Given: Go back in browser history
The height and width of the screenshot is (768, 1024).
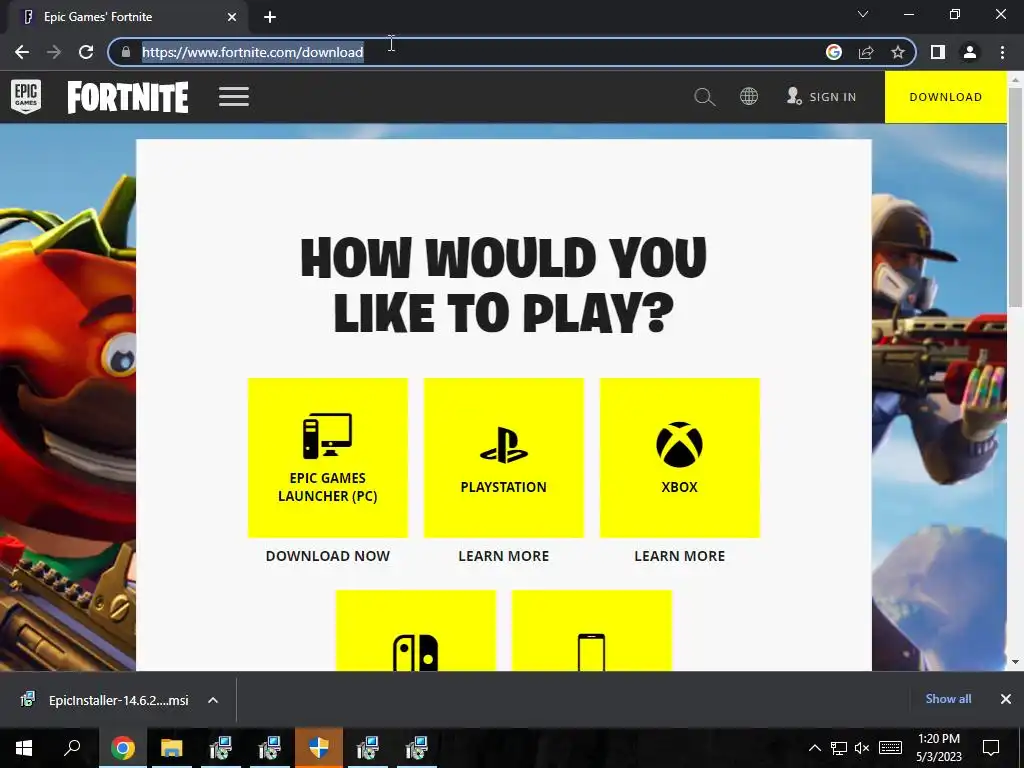Looking at the screenshot, I should pyautogui.click(x=22, y=52).
